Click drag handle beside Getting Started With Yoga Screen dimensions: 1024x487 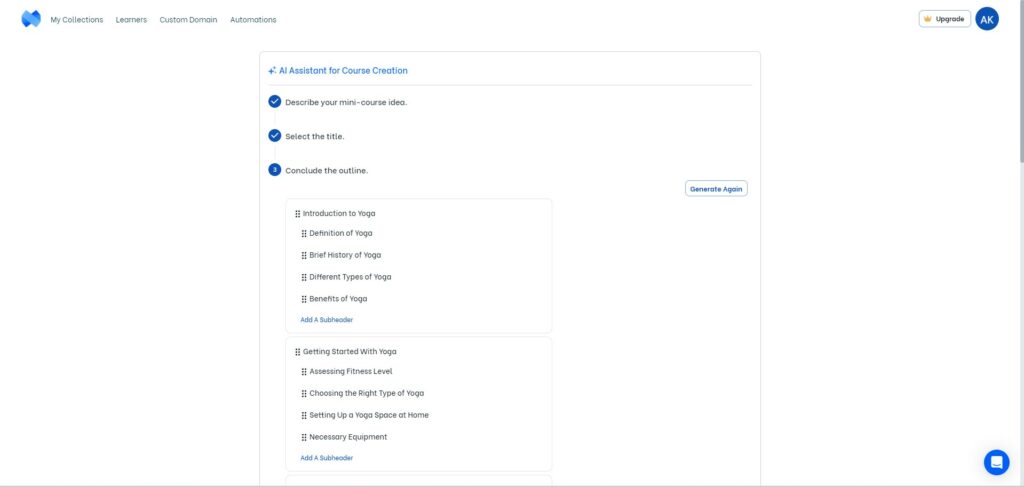tap(298, 352)
